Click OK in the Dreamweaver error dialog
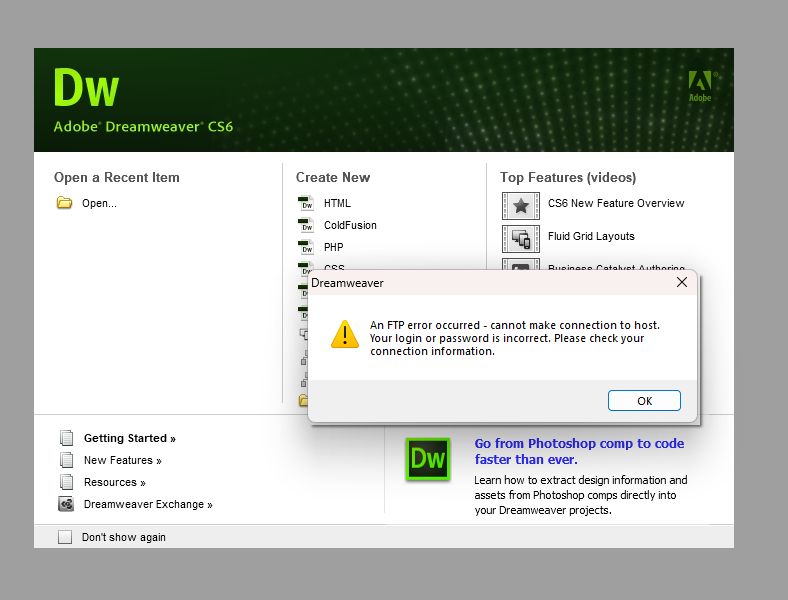The width and height of the screenshot is (788, 600). [x=644, y=401]
